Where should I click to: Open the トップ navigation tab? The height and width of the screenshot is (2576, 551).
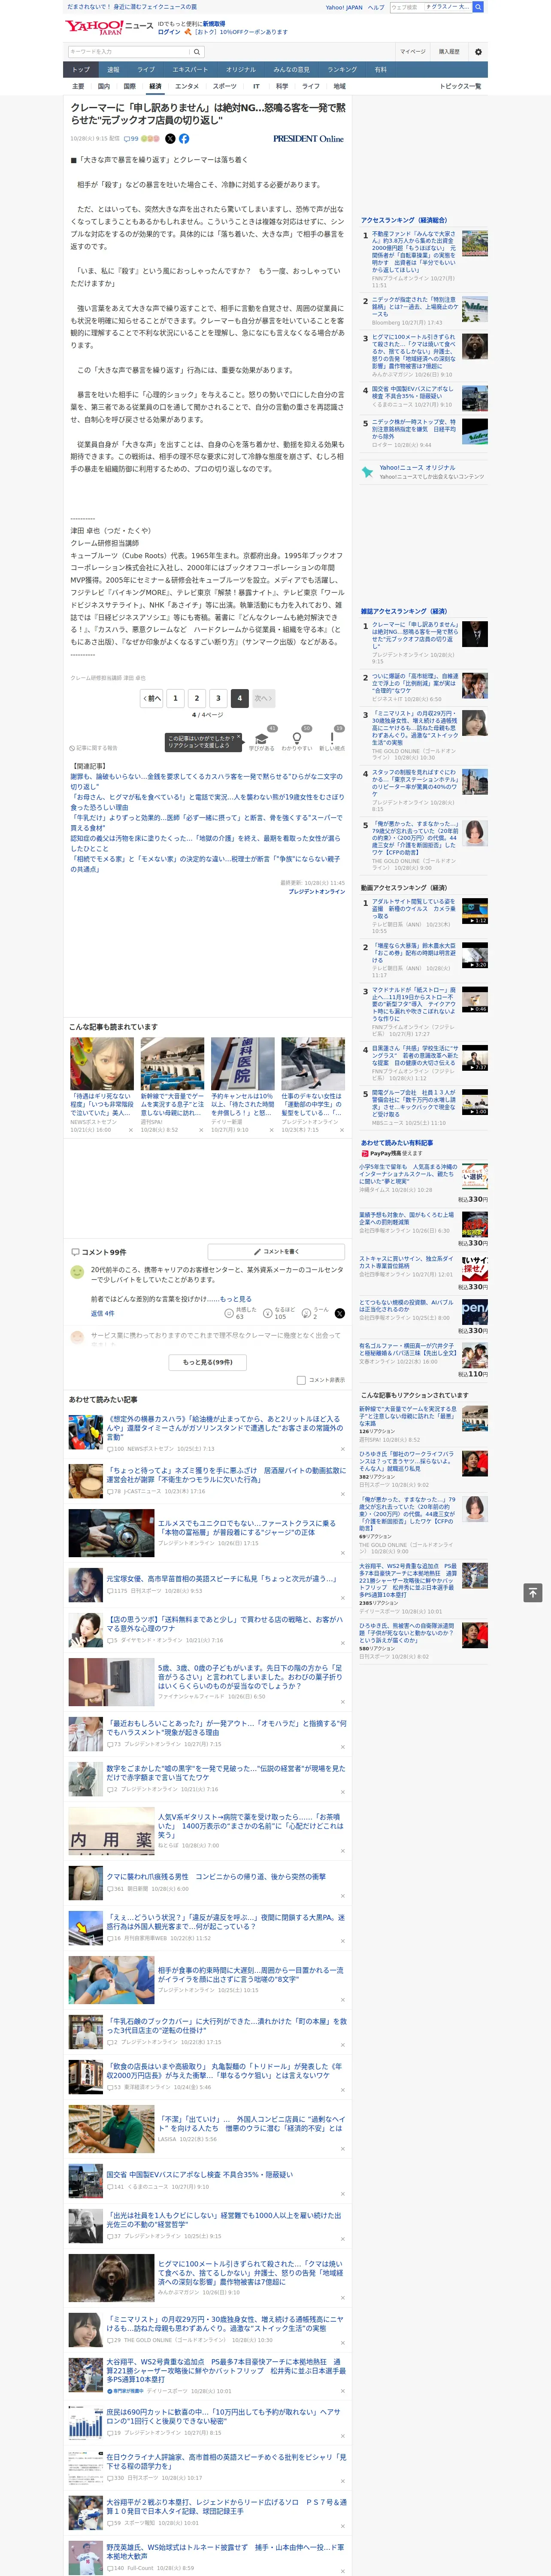pos(81,70)
